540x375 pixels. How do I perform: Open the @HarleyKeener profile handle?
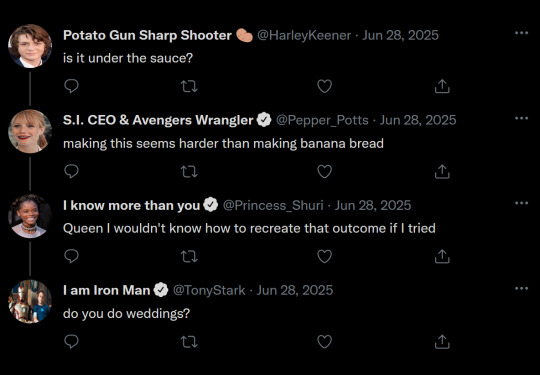(x=304, y=35)
